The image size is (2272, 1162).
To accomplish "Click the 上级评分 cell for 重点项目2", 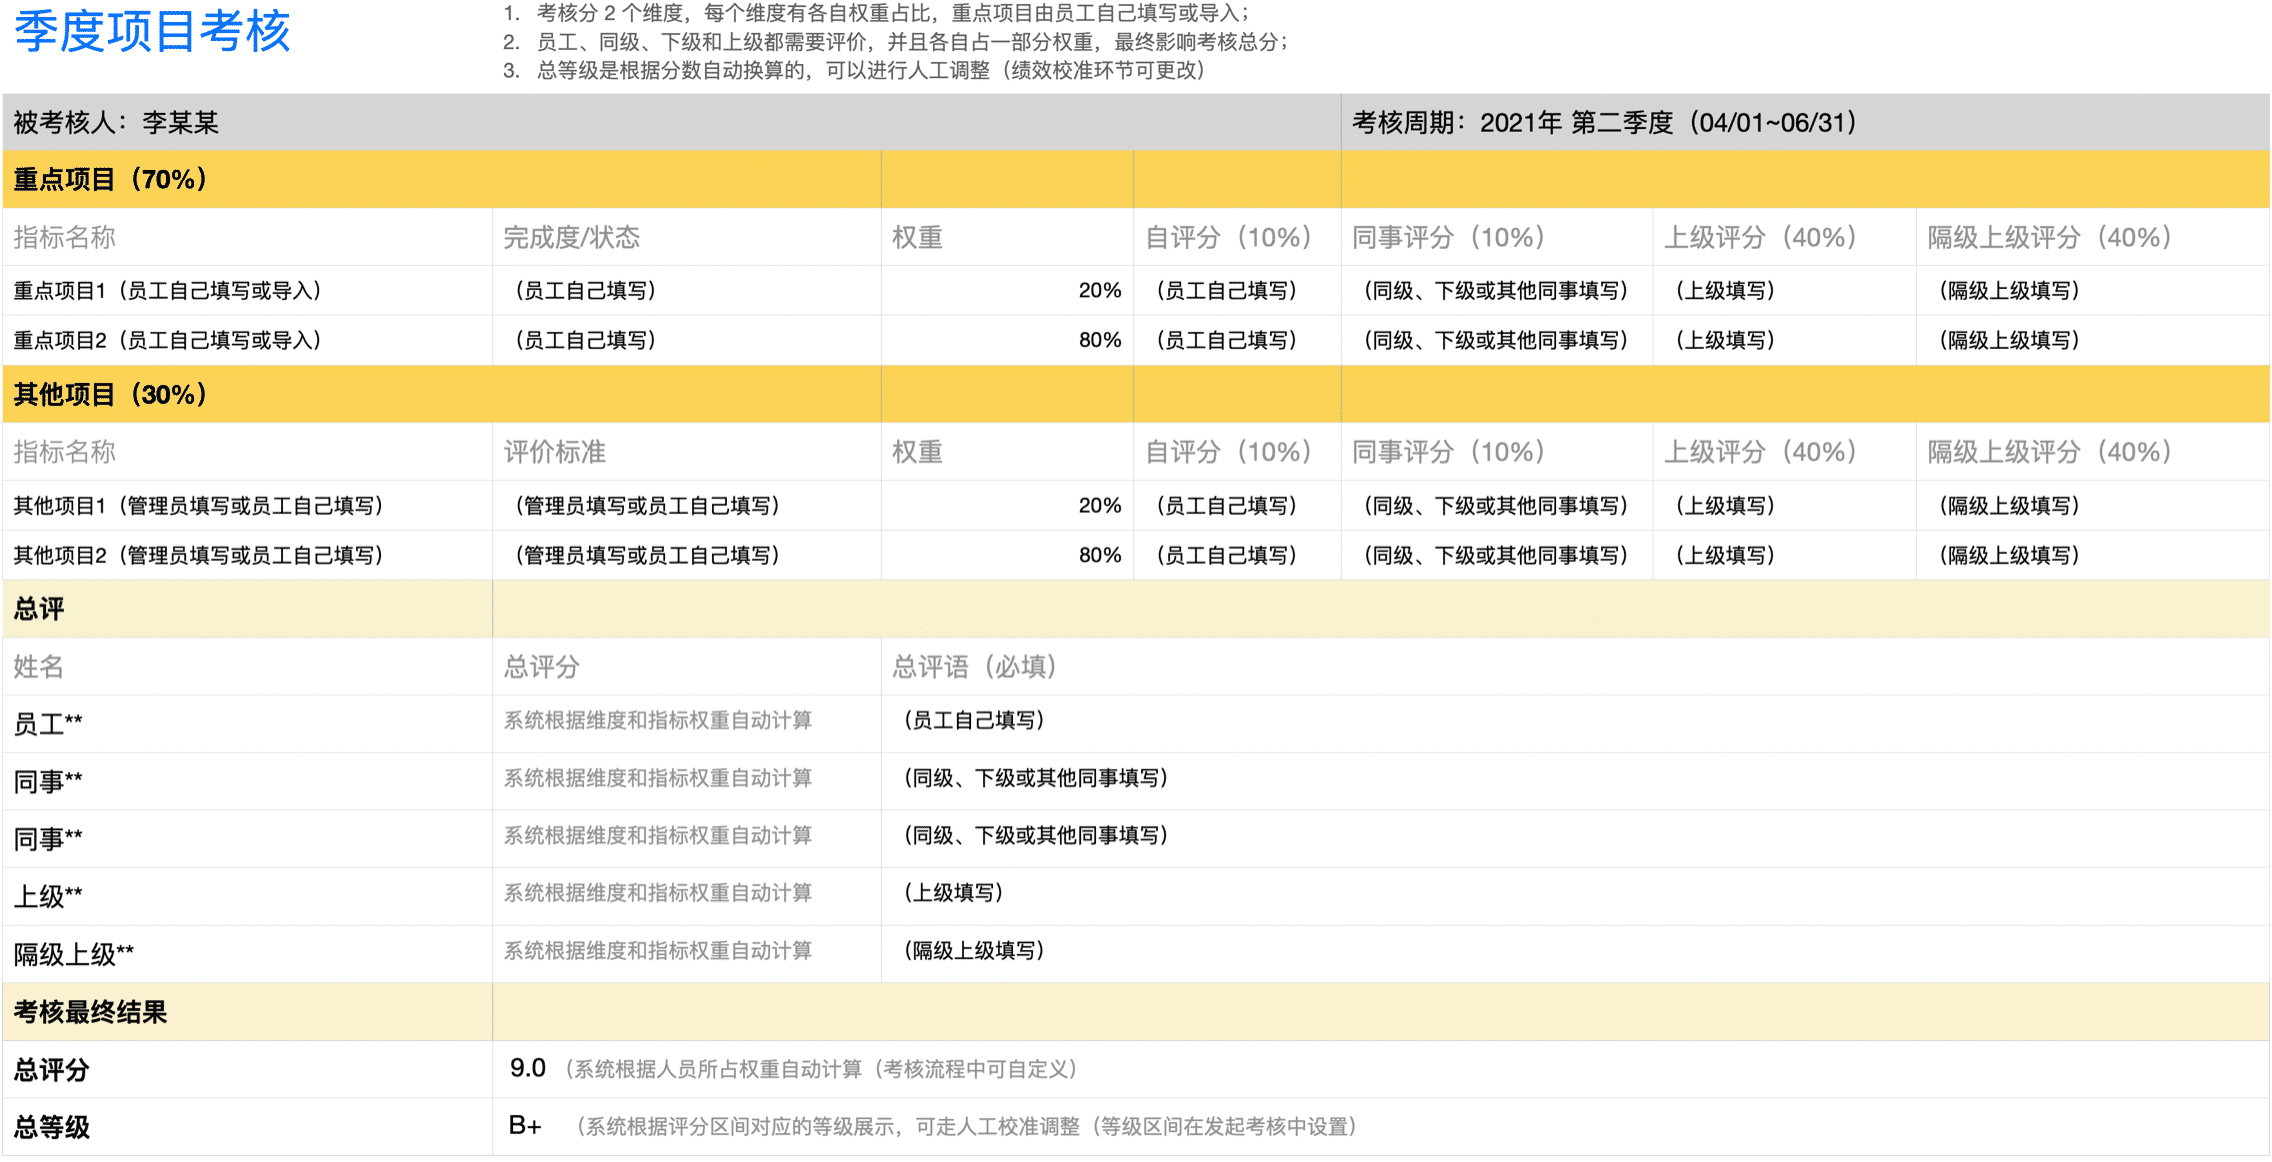I will pyautogui.click(x=1785, y=340).
